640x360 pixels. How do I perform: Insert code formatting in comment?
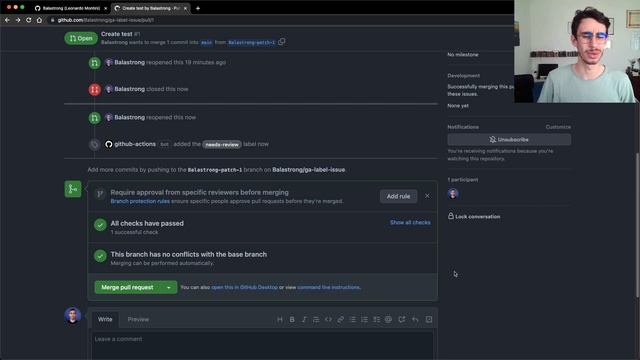[328, 320]
